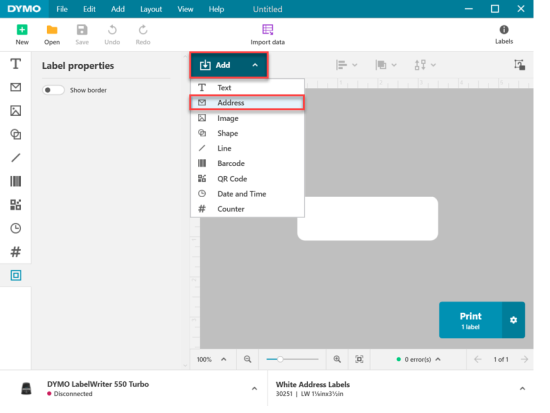Select the QR Code tool in sidebar
Image resolution: width=550 pixels, height=413 pixels.
(15, 205)
